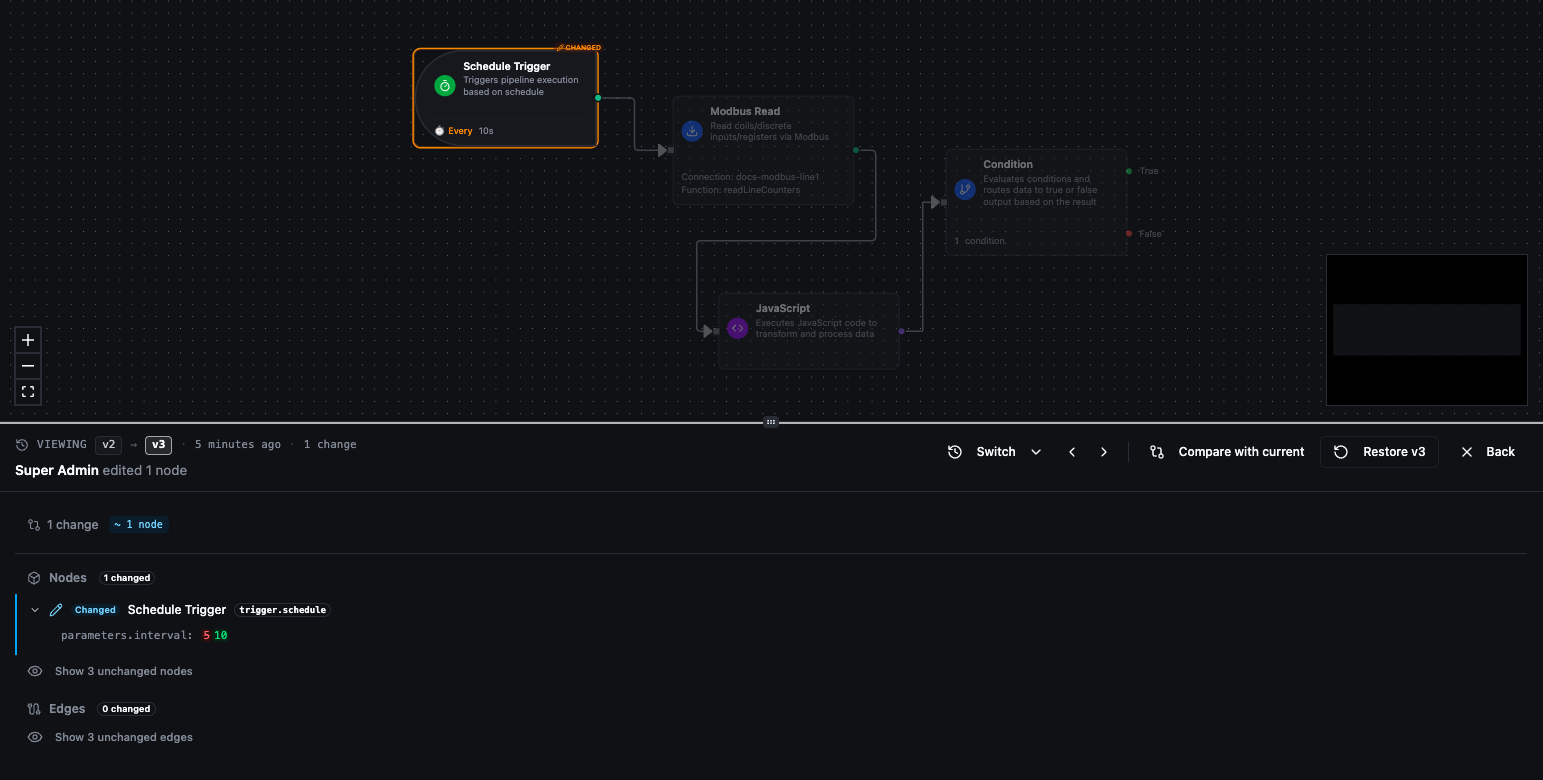Click Compare with current
Screen dimensions: 1543x780
pyautogui.click(x=1227, y=452)
